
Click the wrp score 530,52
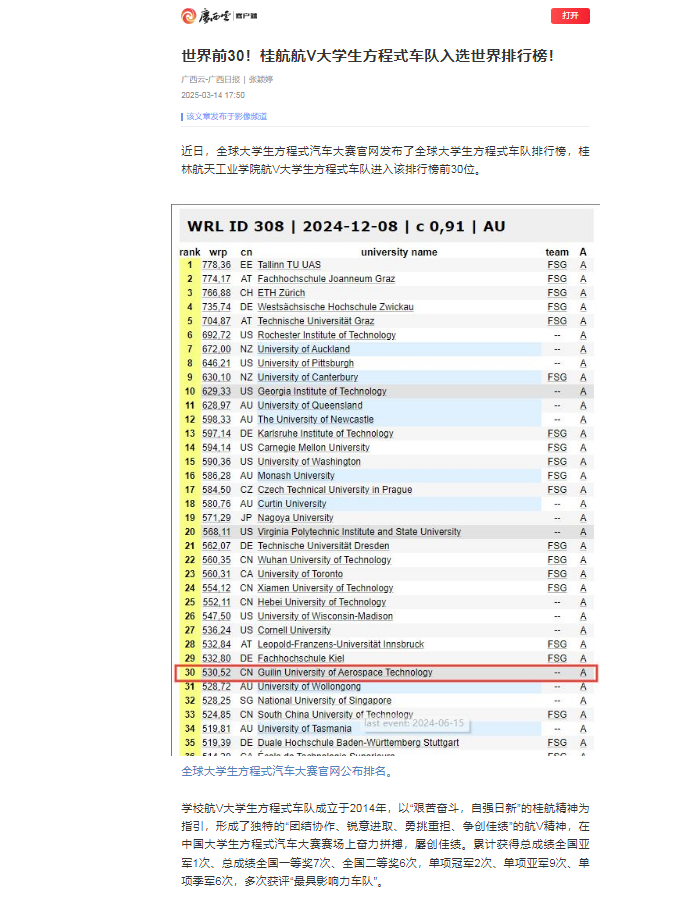[x=216, y=673]
